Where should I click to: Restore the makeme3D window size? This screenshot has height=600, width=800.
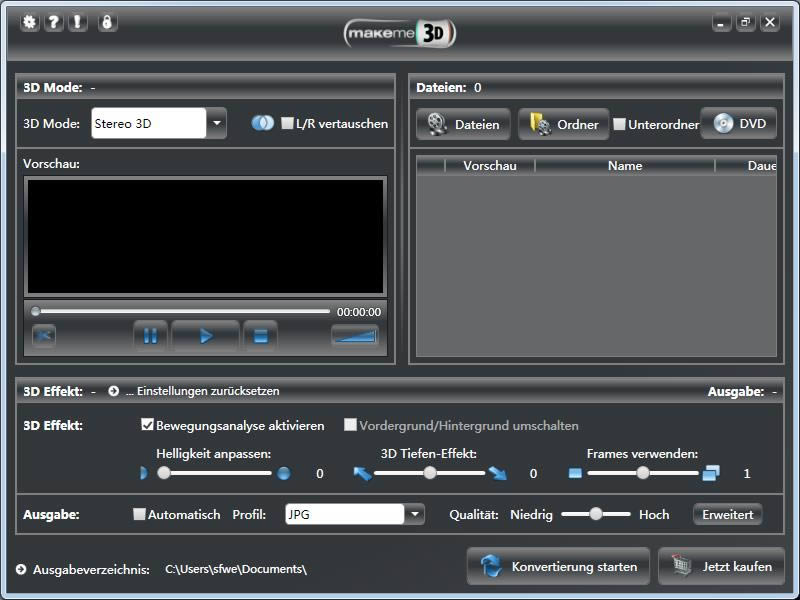tap(745, 23)
